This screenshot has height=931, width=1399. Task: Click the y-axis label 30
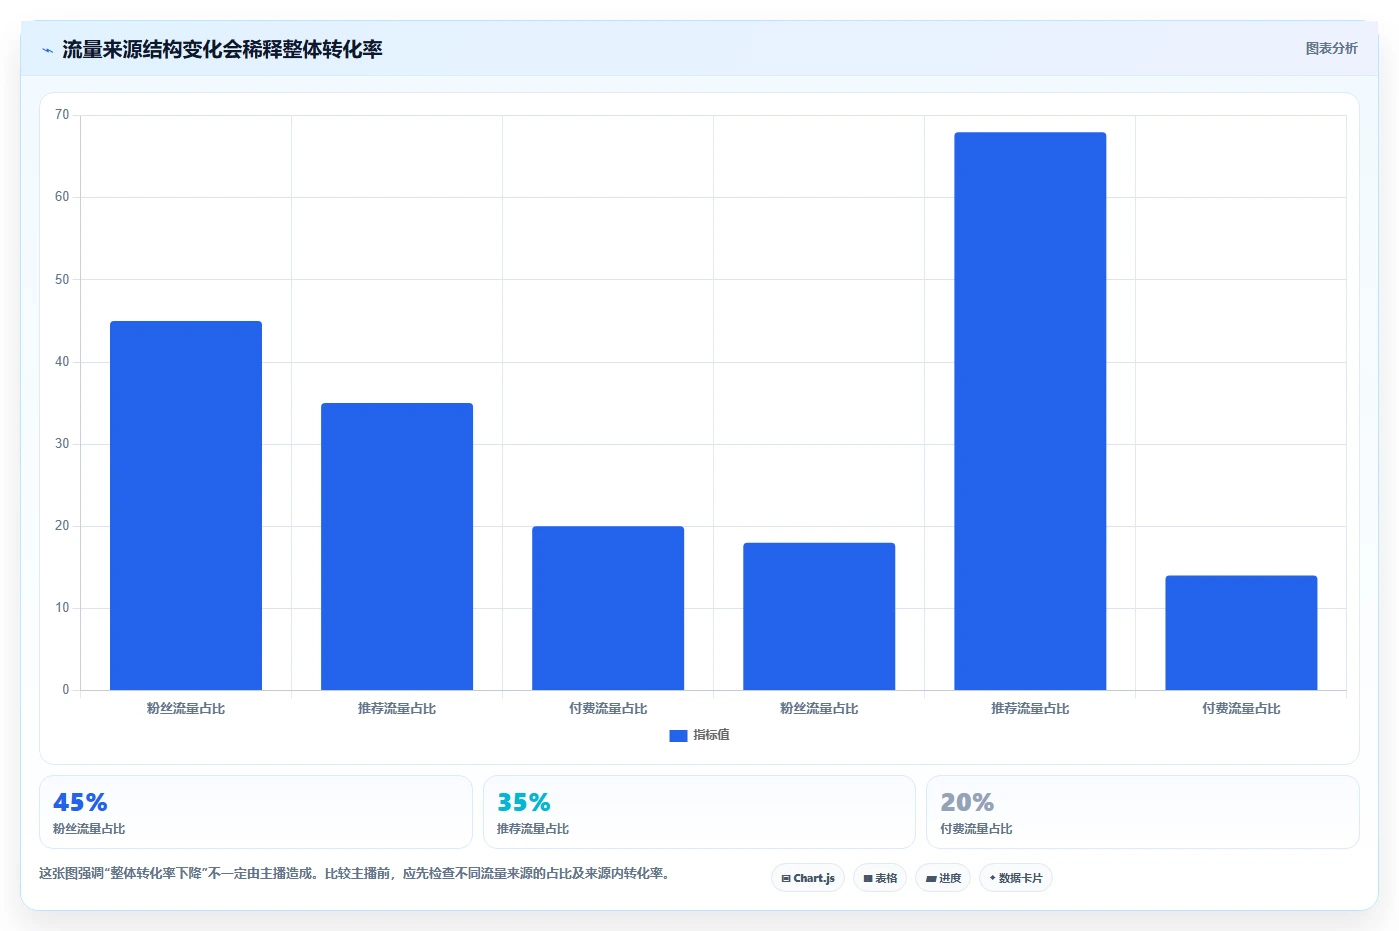point(62,444)
